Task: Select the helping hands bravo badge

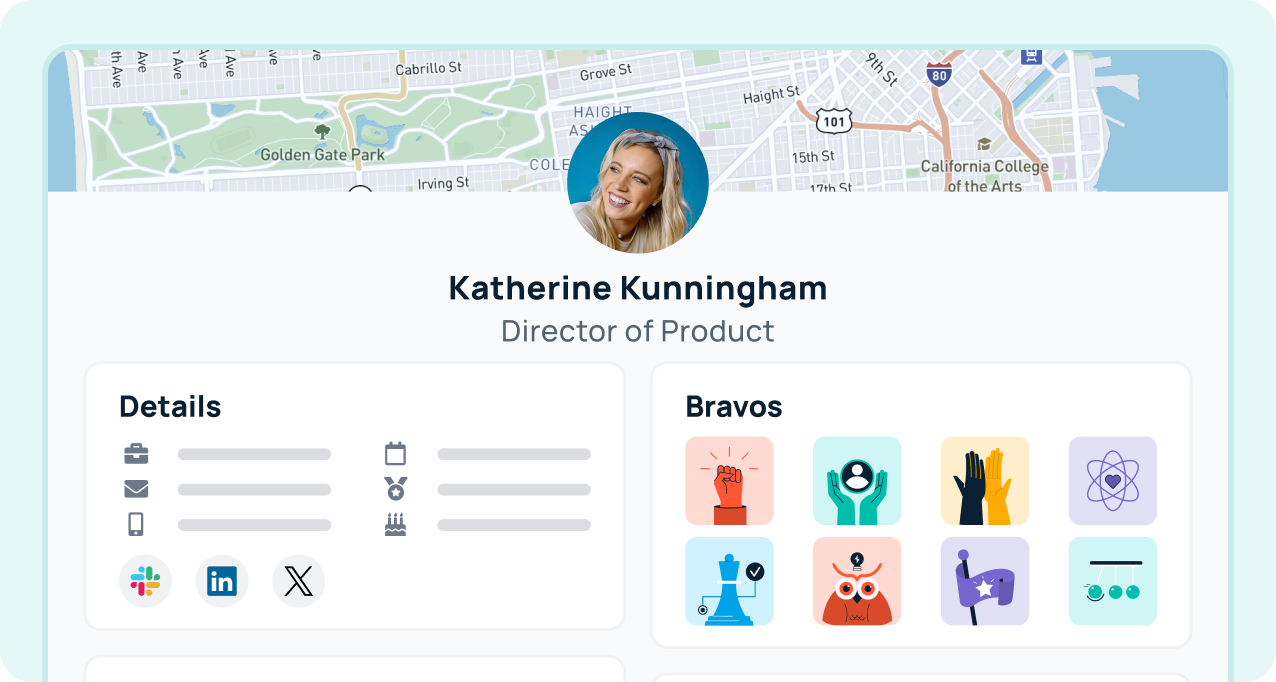Action: click(x=857, y=481)
